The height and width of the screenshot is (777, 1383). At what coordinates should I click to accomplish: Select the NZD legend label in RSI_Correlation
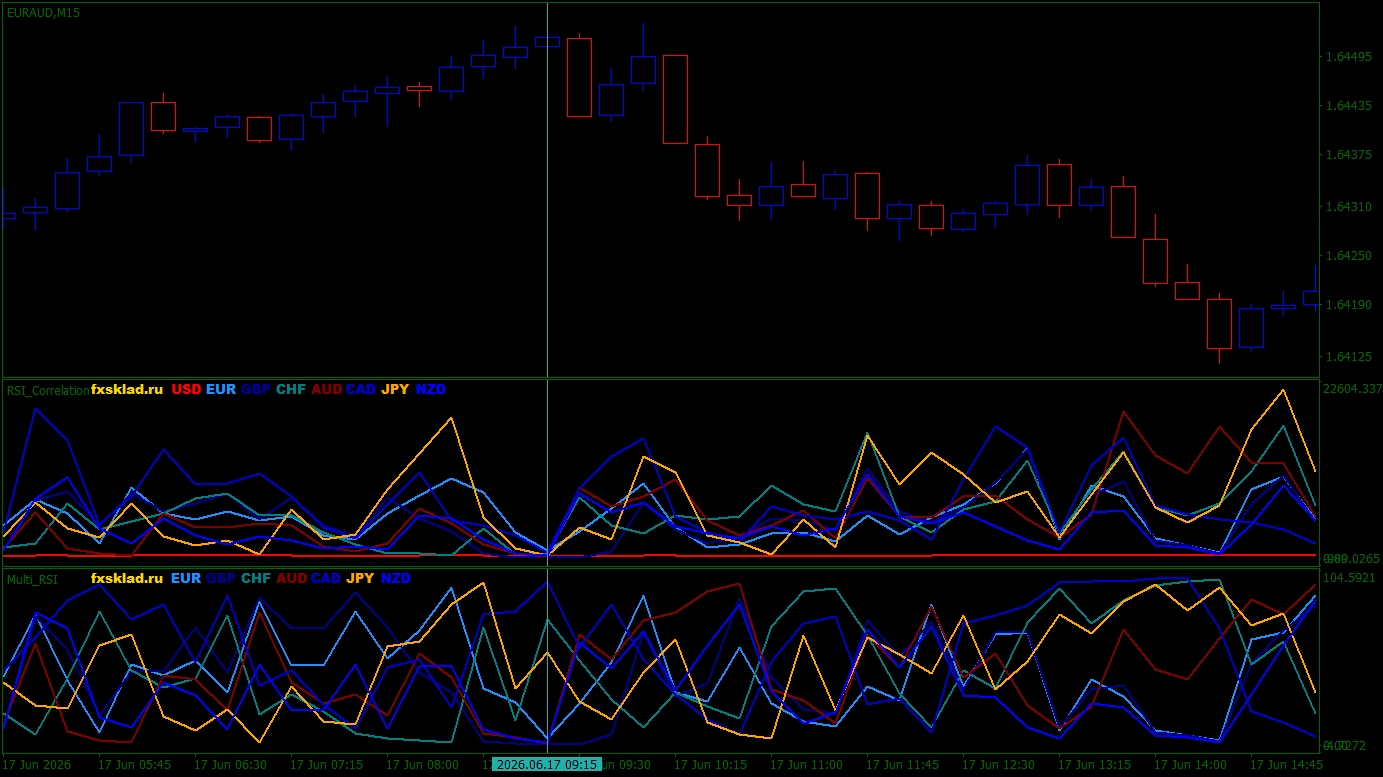point(431,389)
